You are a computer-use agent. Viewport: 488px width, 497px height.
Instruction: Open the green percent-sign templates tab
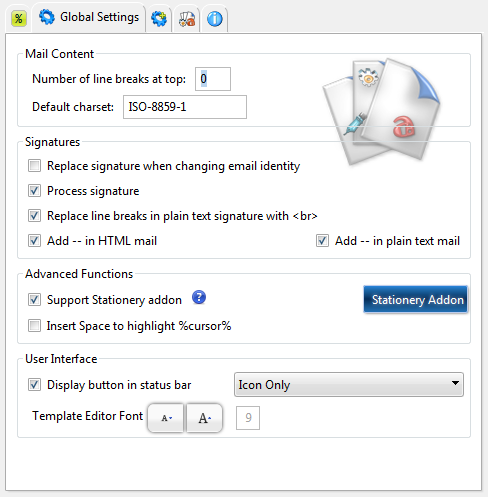(x=19, y=18)
